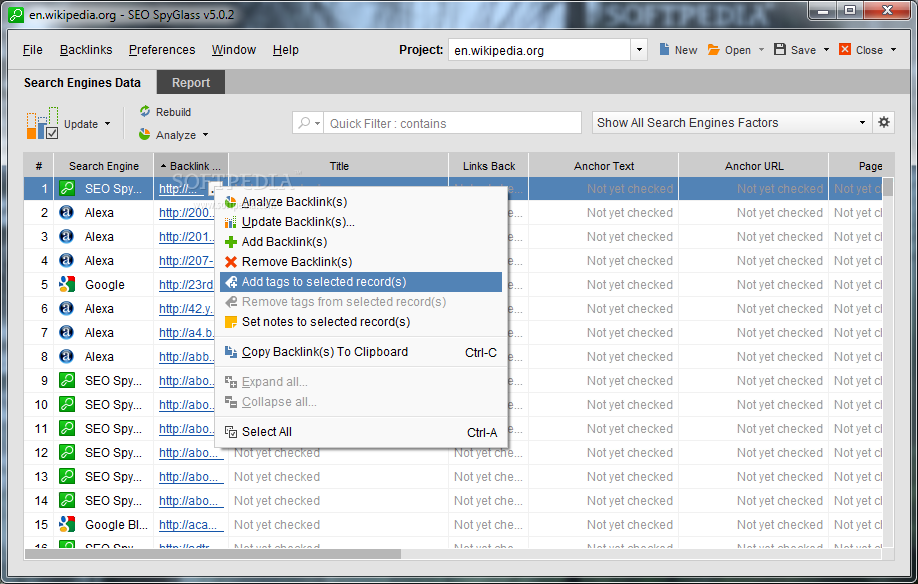This screenshot has width=918, height=584.
Task: Sort by Search Engine column header
Action: click(104, 166)
